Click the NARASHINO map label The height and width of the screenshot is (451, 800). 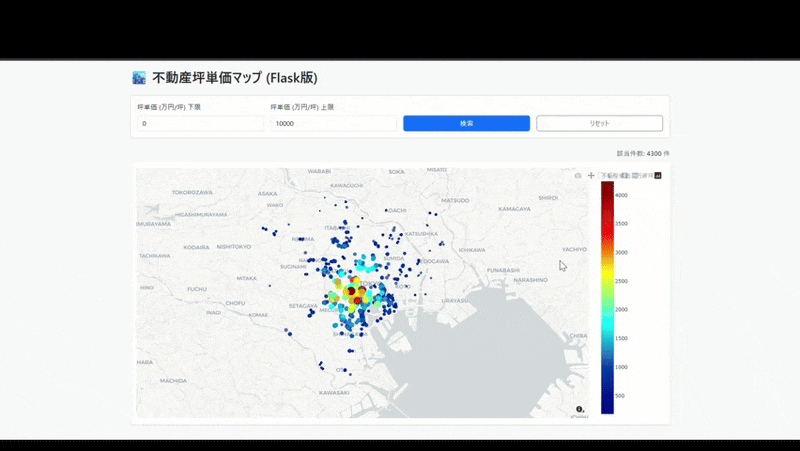(531, 280)
